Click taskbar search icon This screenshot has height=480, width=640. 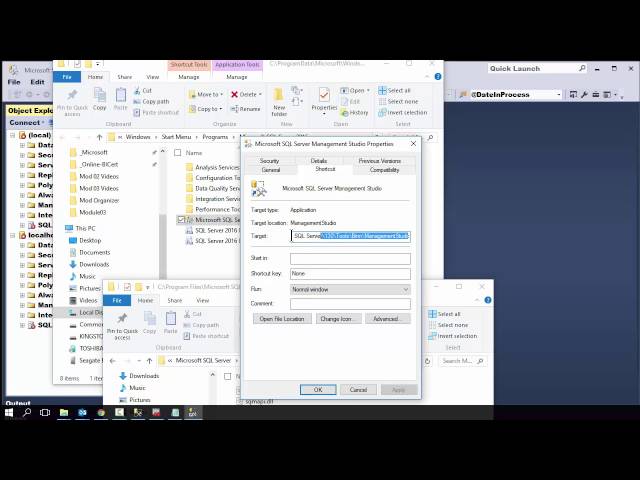tap(27, 413)
